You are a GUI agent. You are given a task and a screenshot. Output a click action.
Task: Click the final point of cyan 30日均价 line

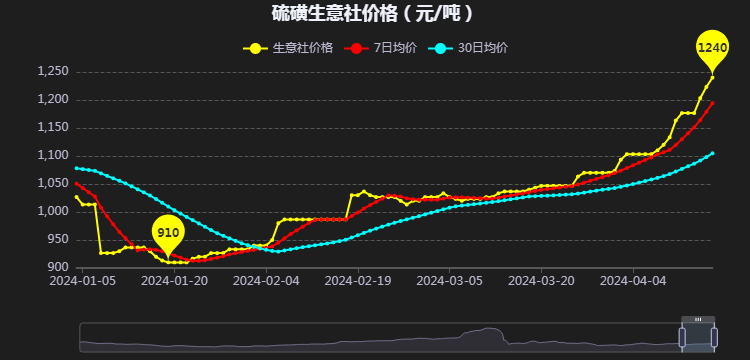[x=713, y=153]
